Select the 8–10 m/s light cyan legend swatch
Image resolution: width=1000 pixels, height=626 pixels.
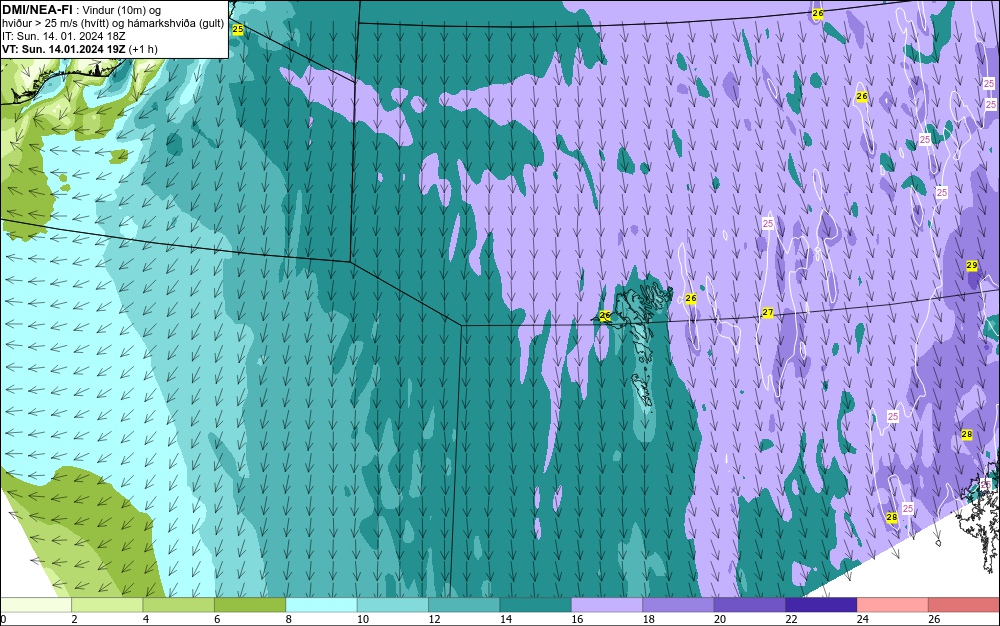321,605
